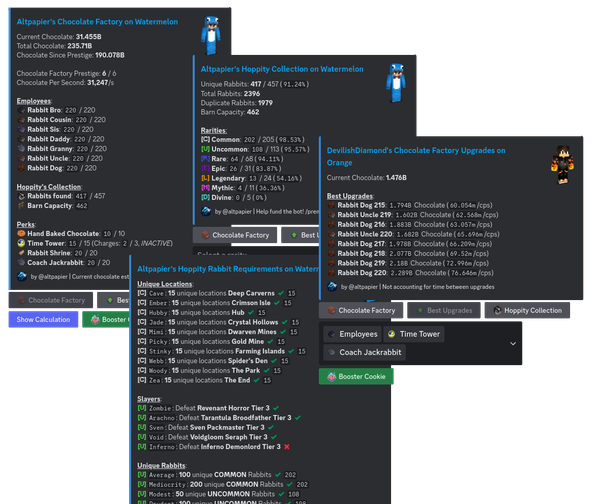Click the Rabbit Dog 215 upgrade icon

(x=331, y=205)
